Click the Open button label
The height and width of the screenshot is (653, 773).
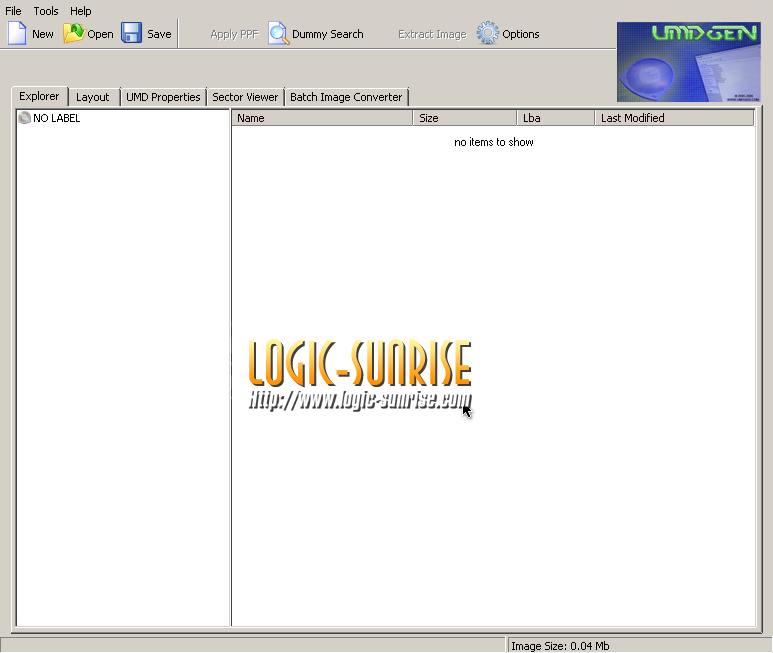tap(101, 34)
